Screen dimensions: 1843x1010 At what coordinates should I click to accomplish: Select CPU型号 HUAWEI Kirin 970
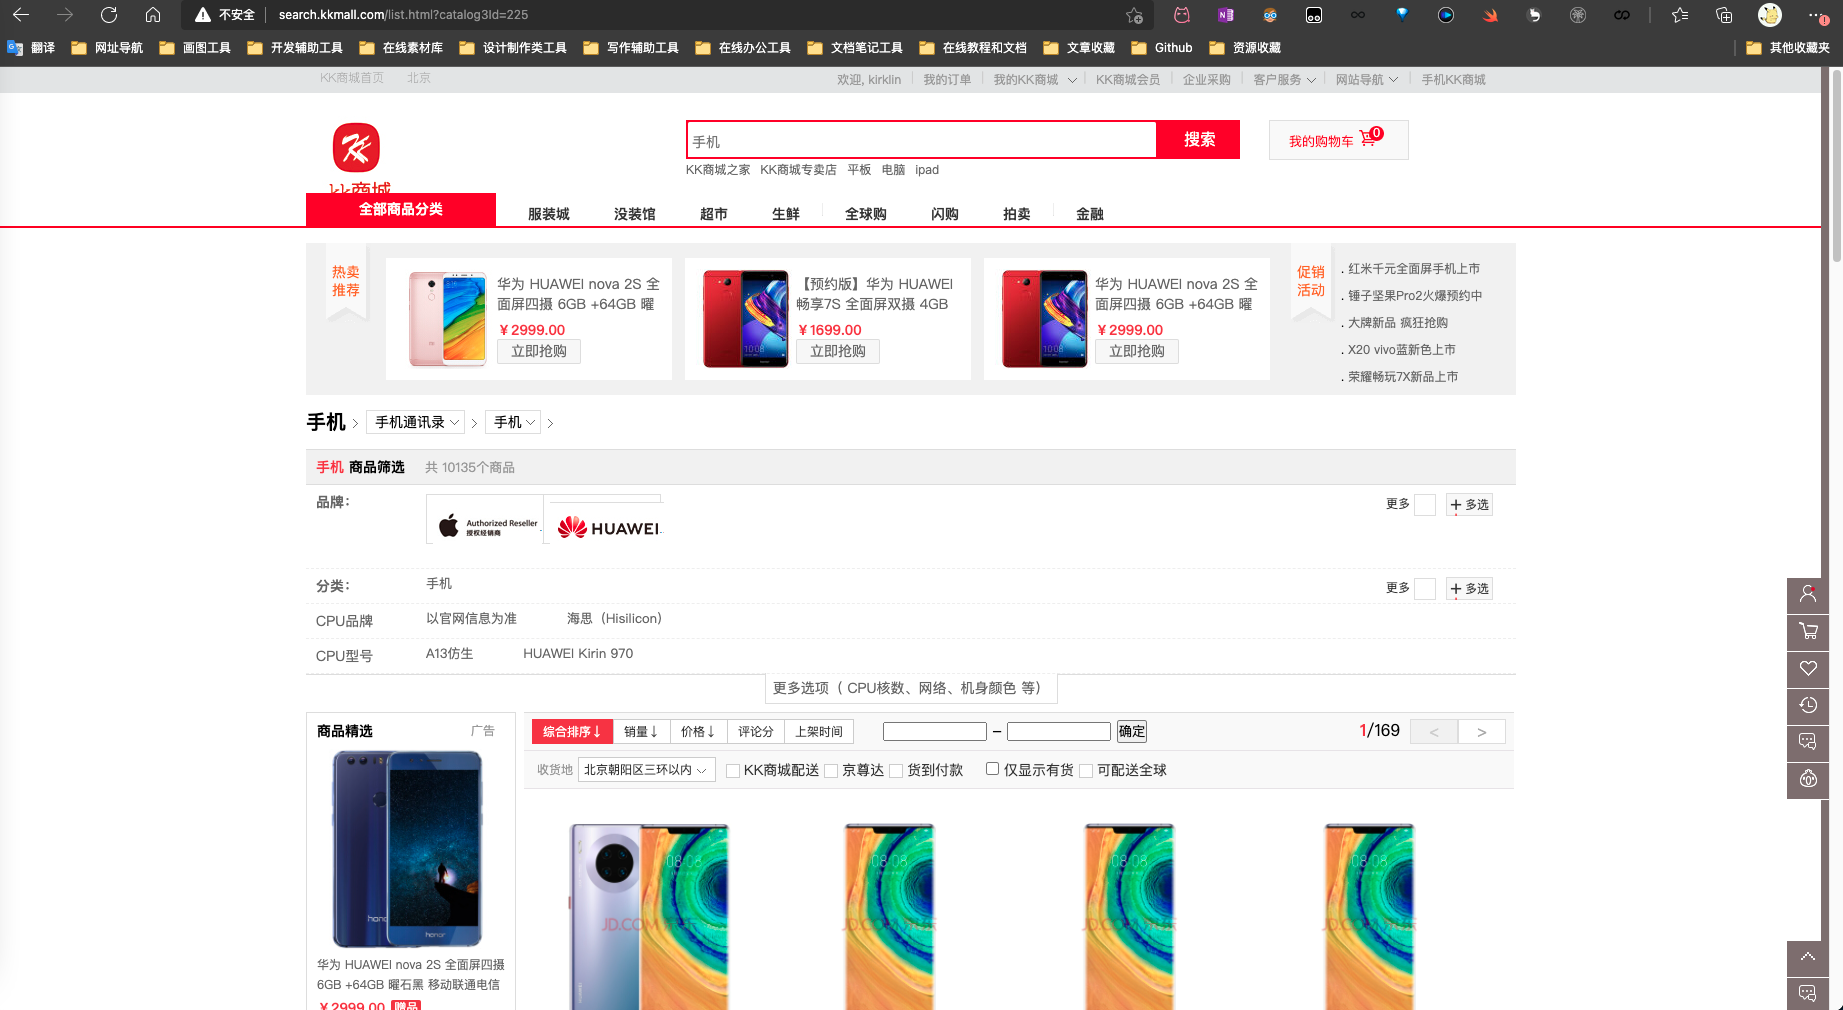(x=578, y=654)
